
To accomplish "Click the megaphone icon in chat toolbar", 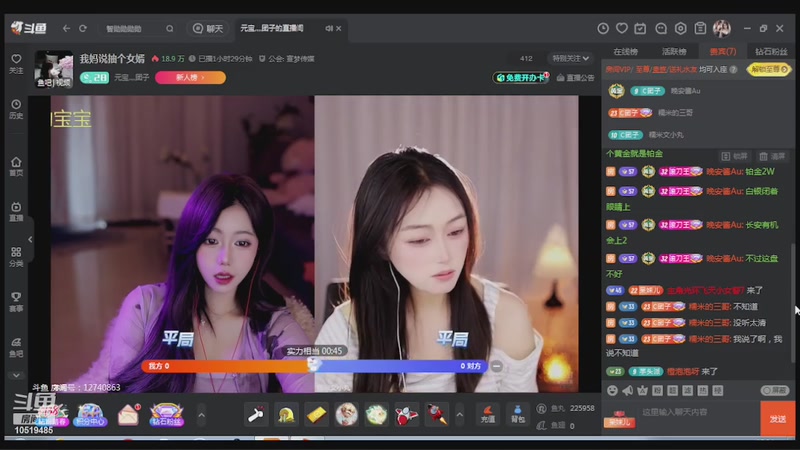I will tap(627, 390).
